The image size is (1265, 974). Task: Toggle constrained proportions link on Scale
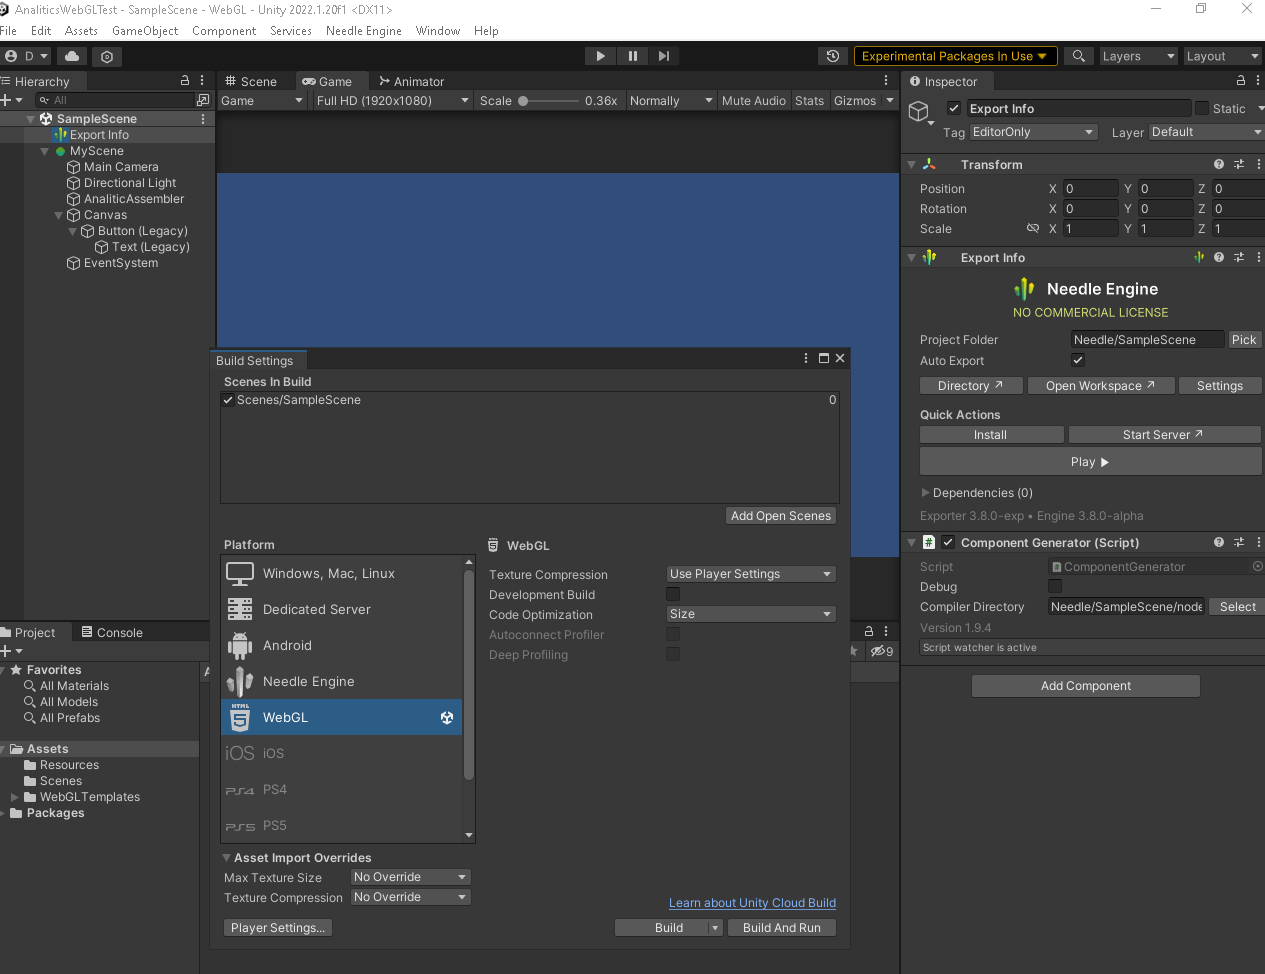[x=1033, y=228]
